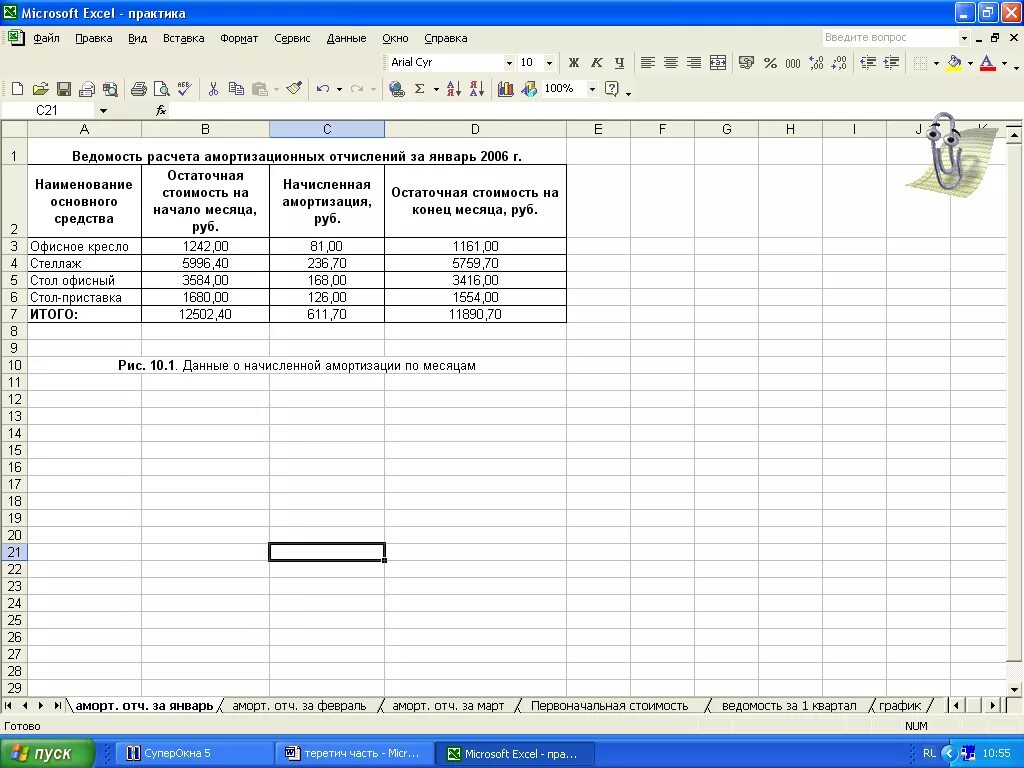Click the function fx insert icon

tap(161, 110)
